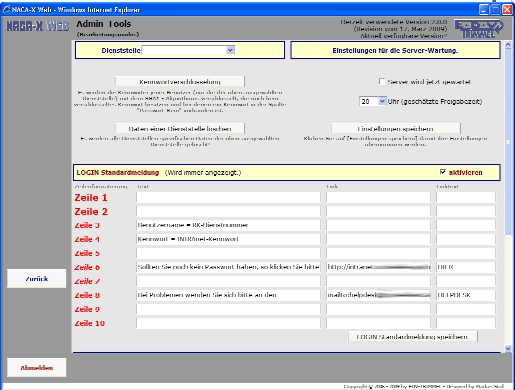Click the Zeile 6 link text field
The width and height of the screenshot is (515, 390).
(466, 267)
